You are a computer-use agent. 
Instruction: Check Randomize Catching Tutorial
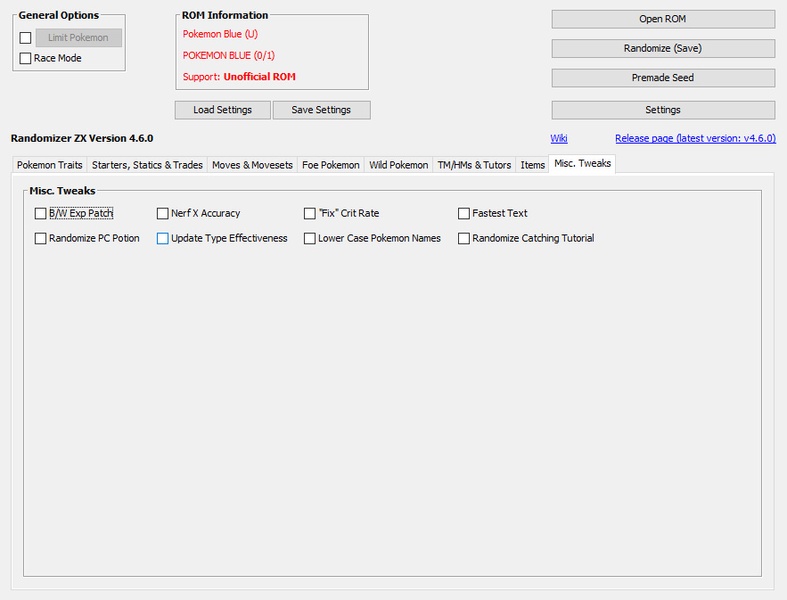[464, 238]
